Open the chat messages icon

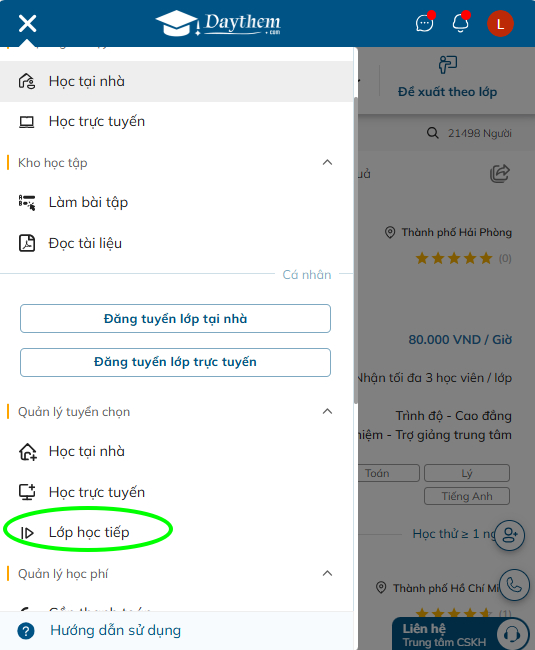pyautogui.click(x=425, y=23)
